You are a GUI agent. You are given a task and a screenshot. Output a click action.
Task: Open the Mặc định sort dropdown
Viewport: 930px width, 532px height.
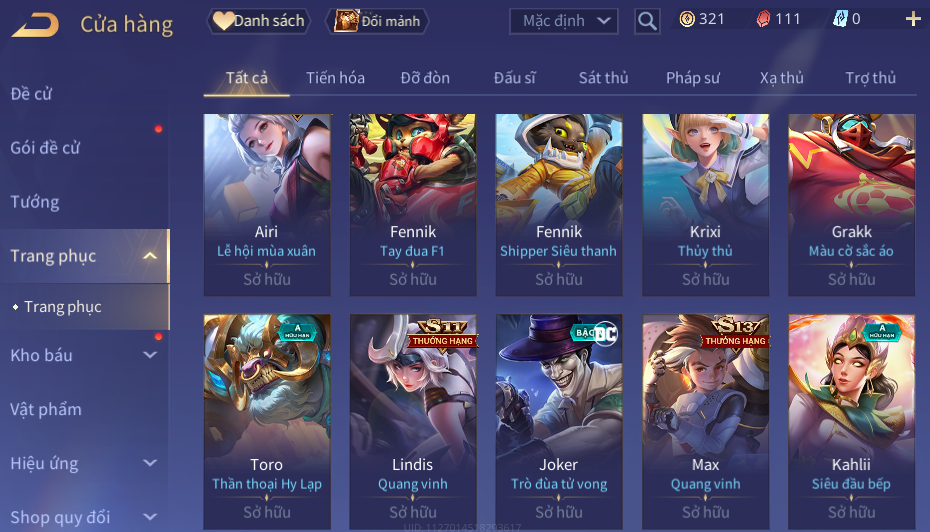coord(563,21)
